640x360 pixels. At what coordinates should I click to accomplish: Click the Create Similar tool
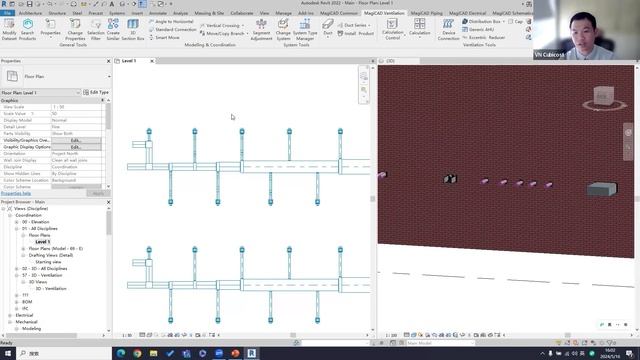click(x=113, y=29)
